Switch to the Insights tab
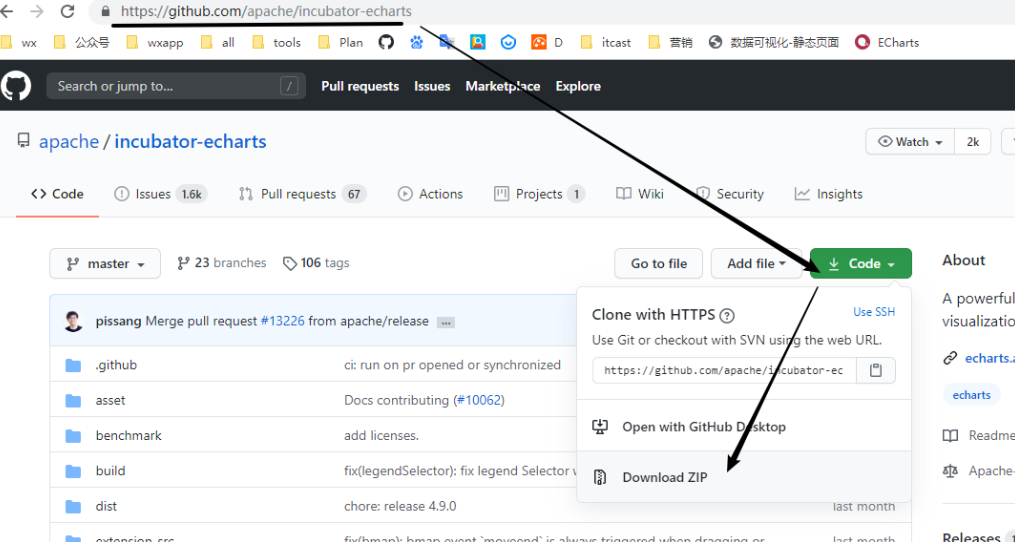The image size is (1015, 542). (x=829, y=194)
